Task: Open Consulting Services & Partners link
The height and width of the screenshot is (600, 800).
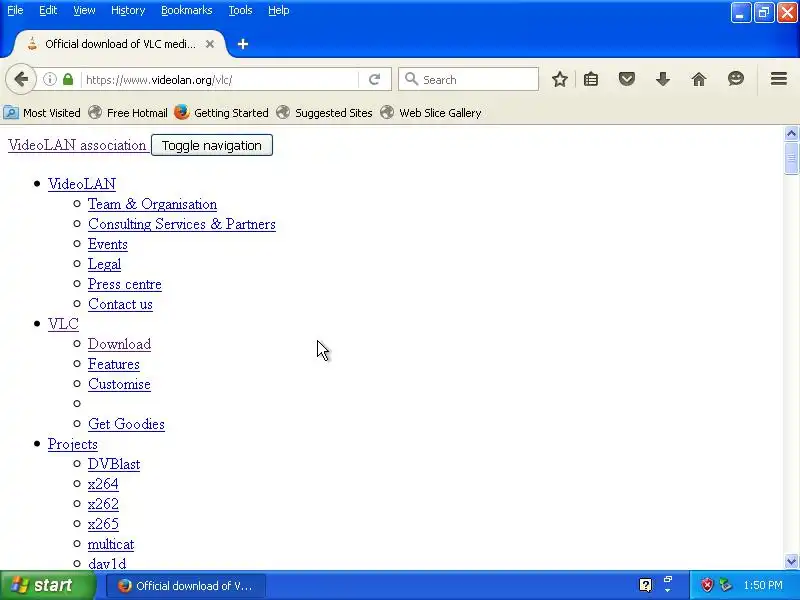Action: coord(182,224)
